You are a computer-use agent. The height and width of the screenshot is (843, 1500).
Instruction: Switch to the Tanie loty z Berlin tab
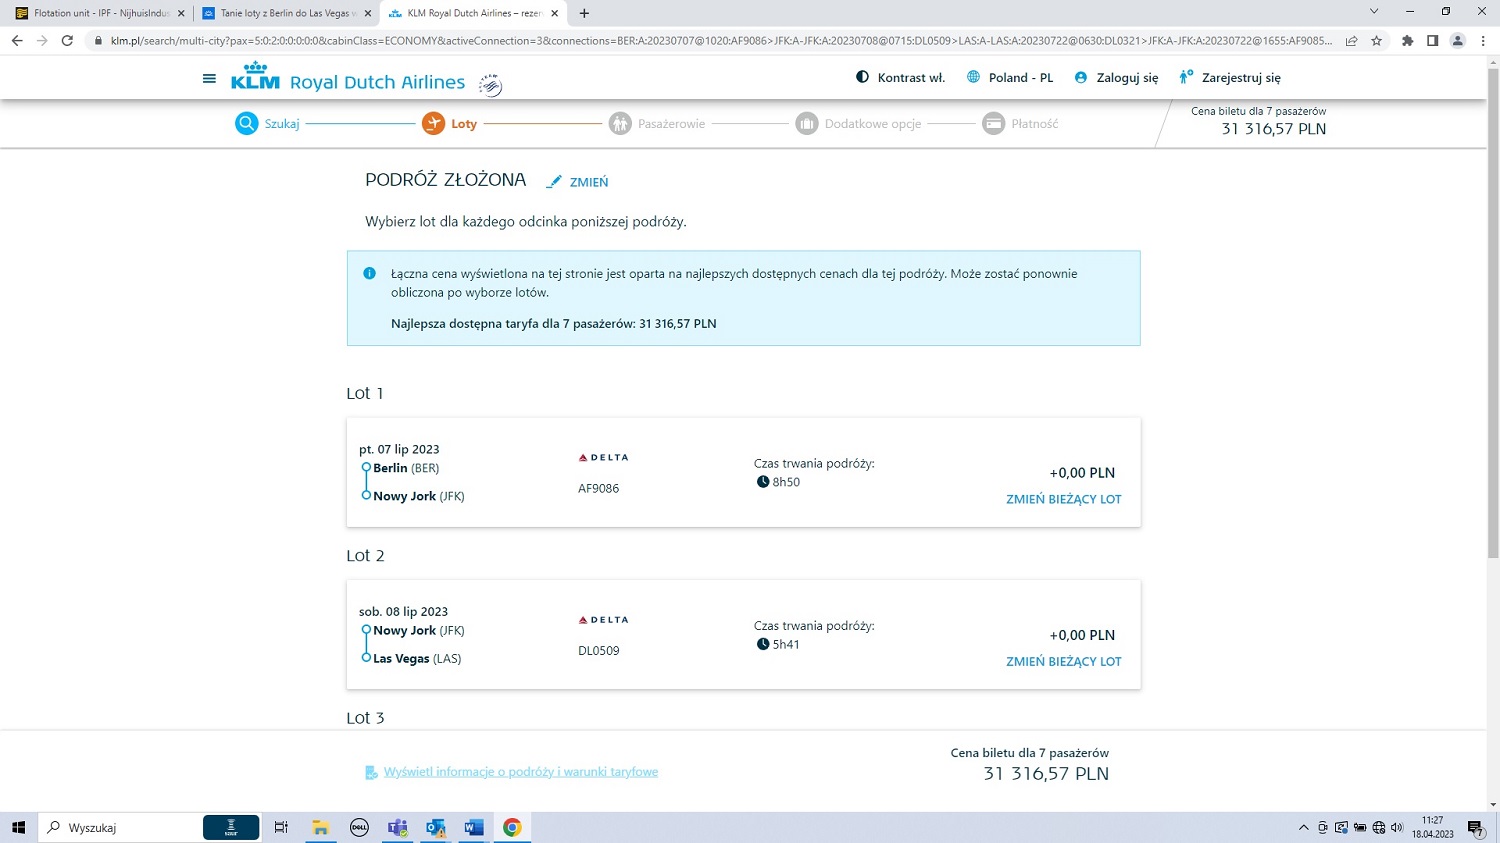[286, 13]
